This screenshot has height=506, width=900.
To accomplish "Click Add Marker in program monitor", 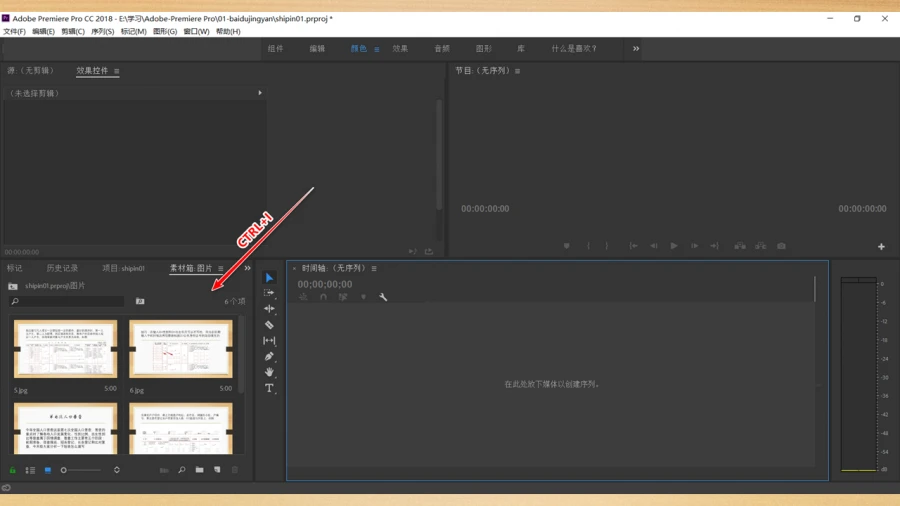I will click(x=567, y=246).
